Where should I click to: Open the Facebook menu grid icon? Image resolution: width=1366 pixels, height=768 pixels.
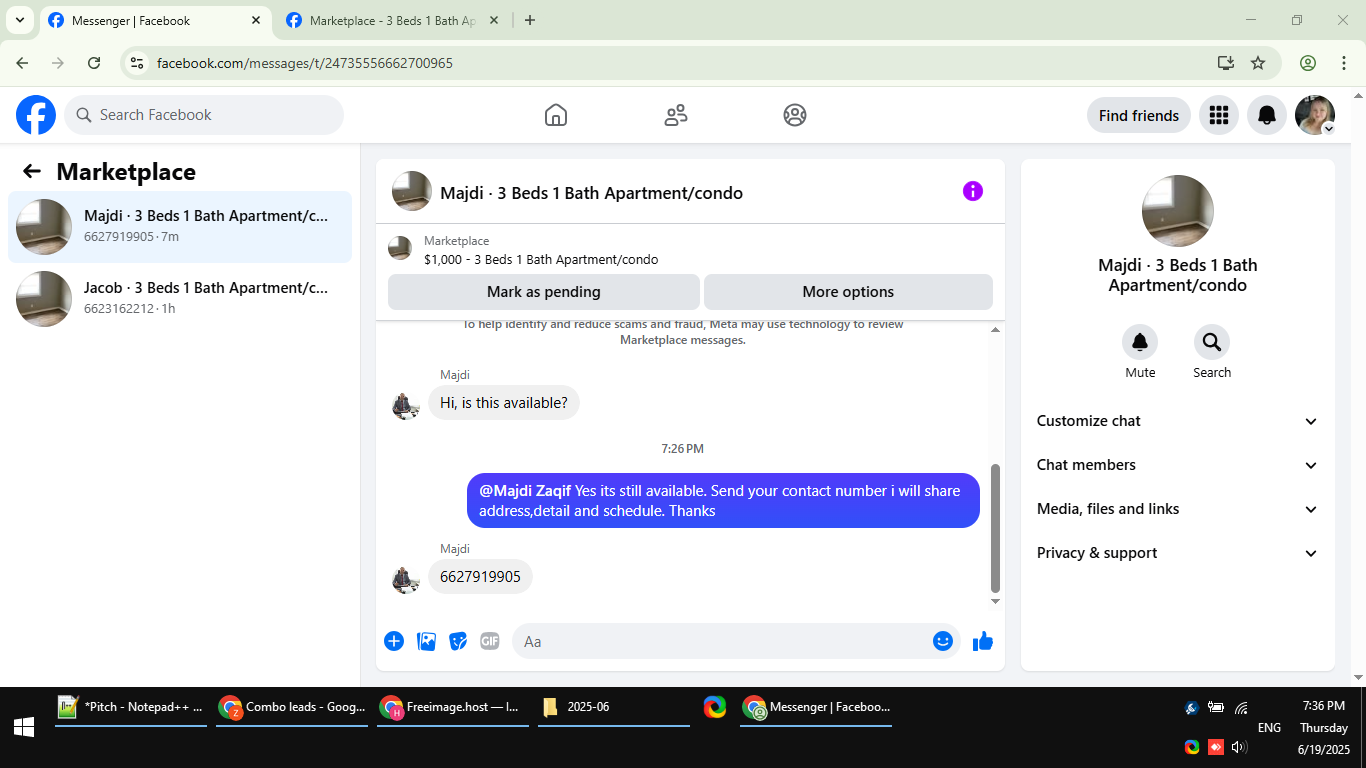pos(1218,115)
